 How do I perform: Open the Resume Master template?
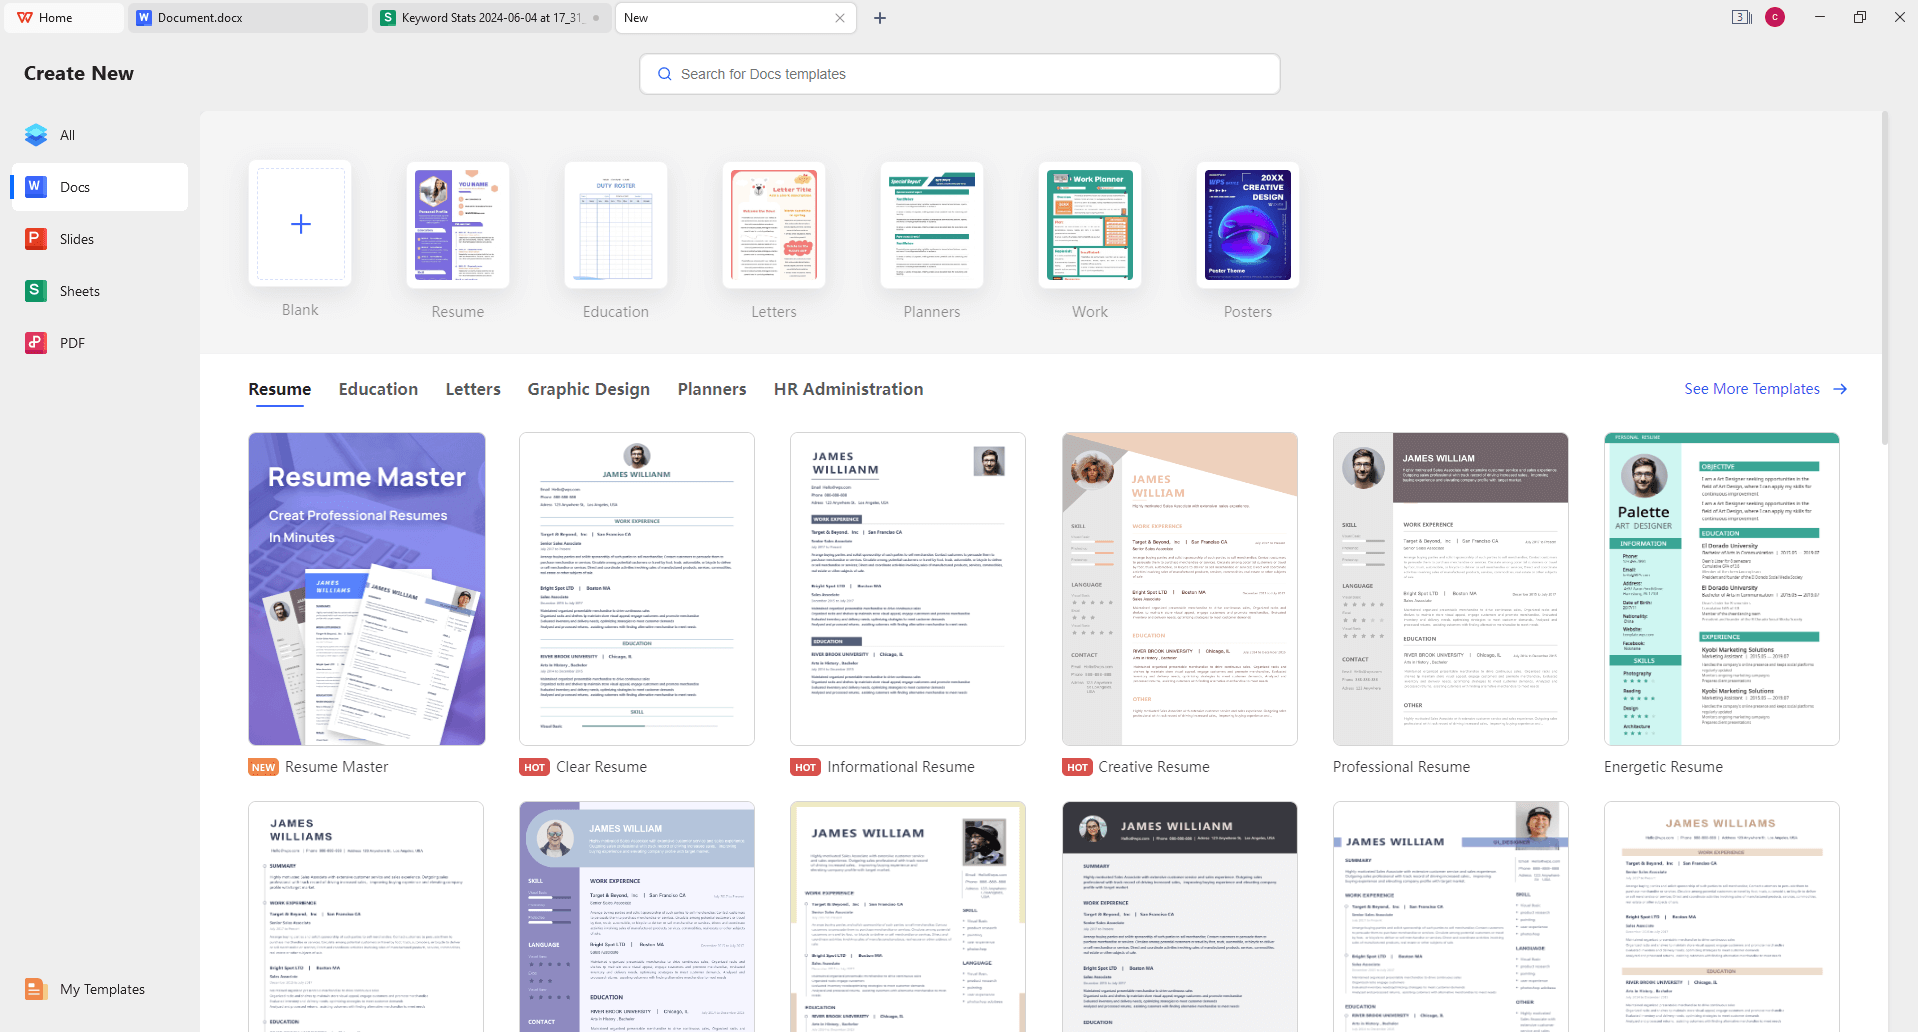366,589
